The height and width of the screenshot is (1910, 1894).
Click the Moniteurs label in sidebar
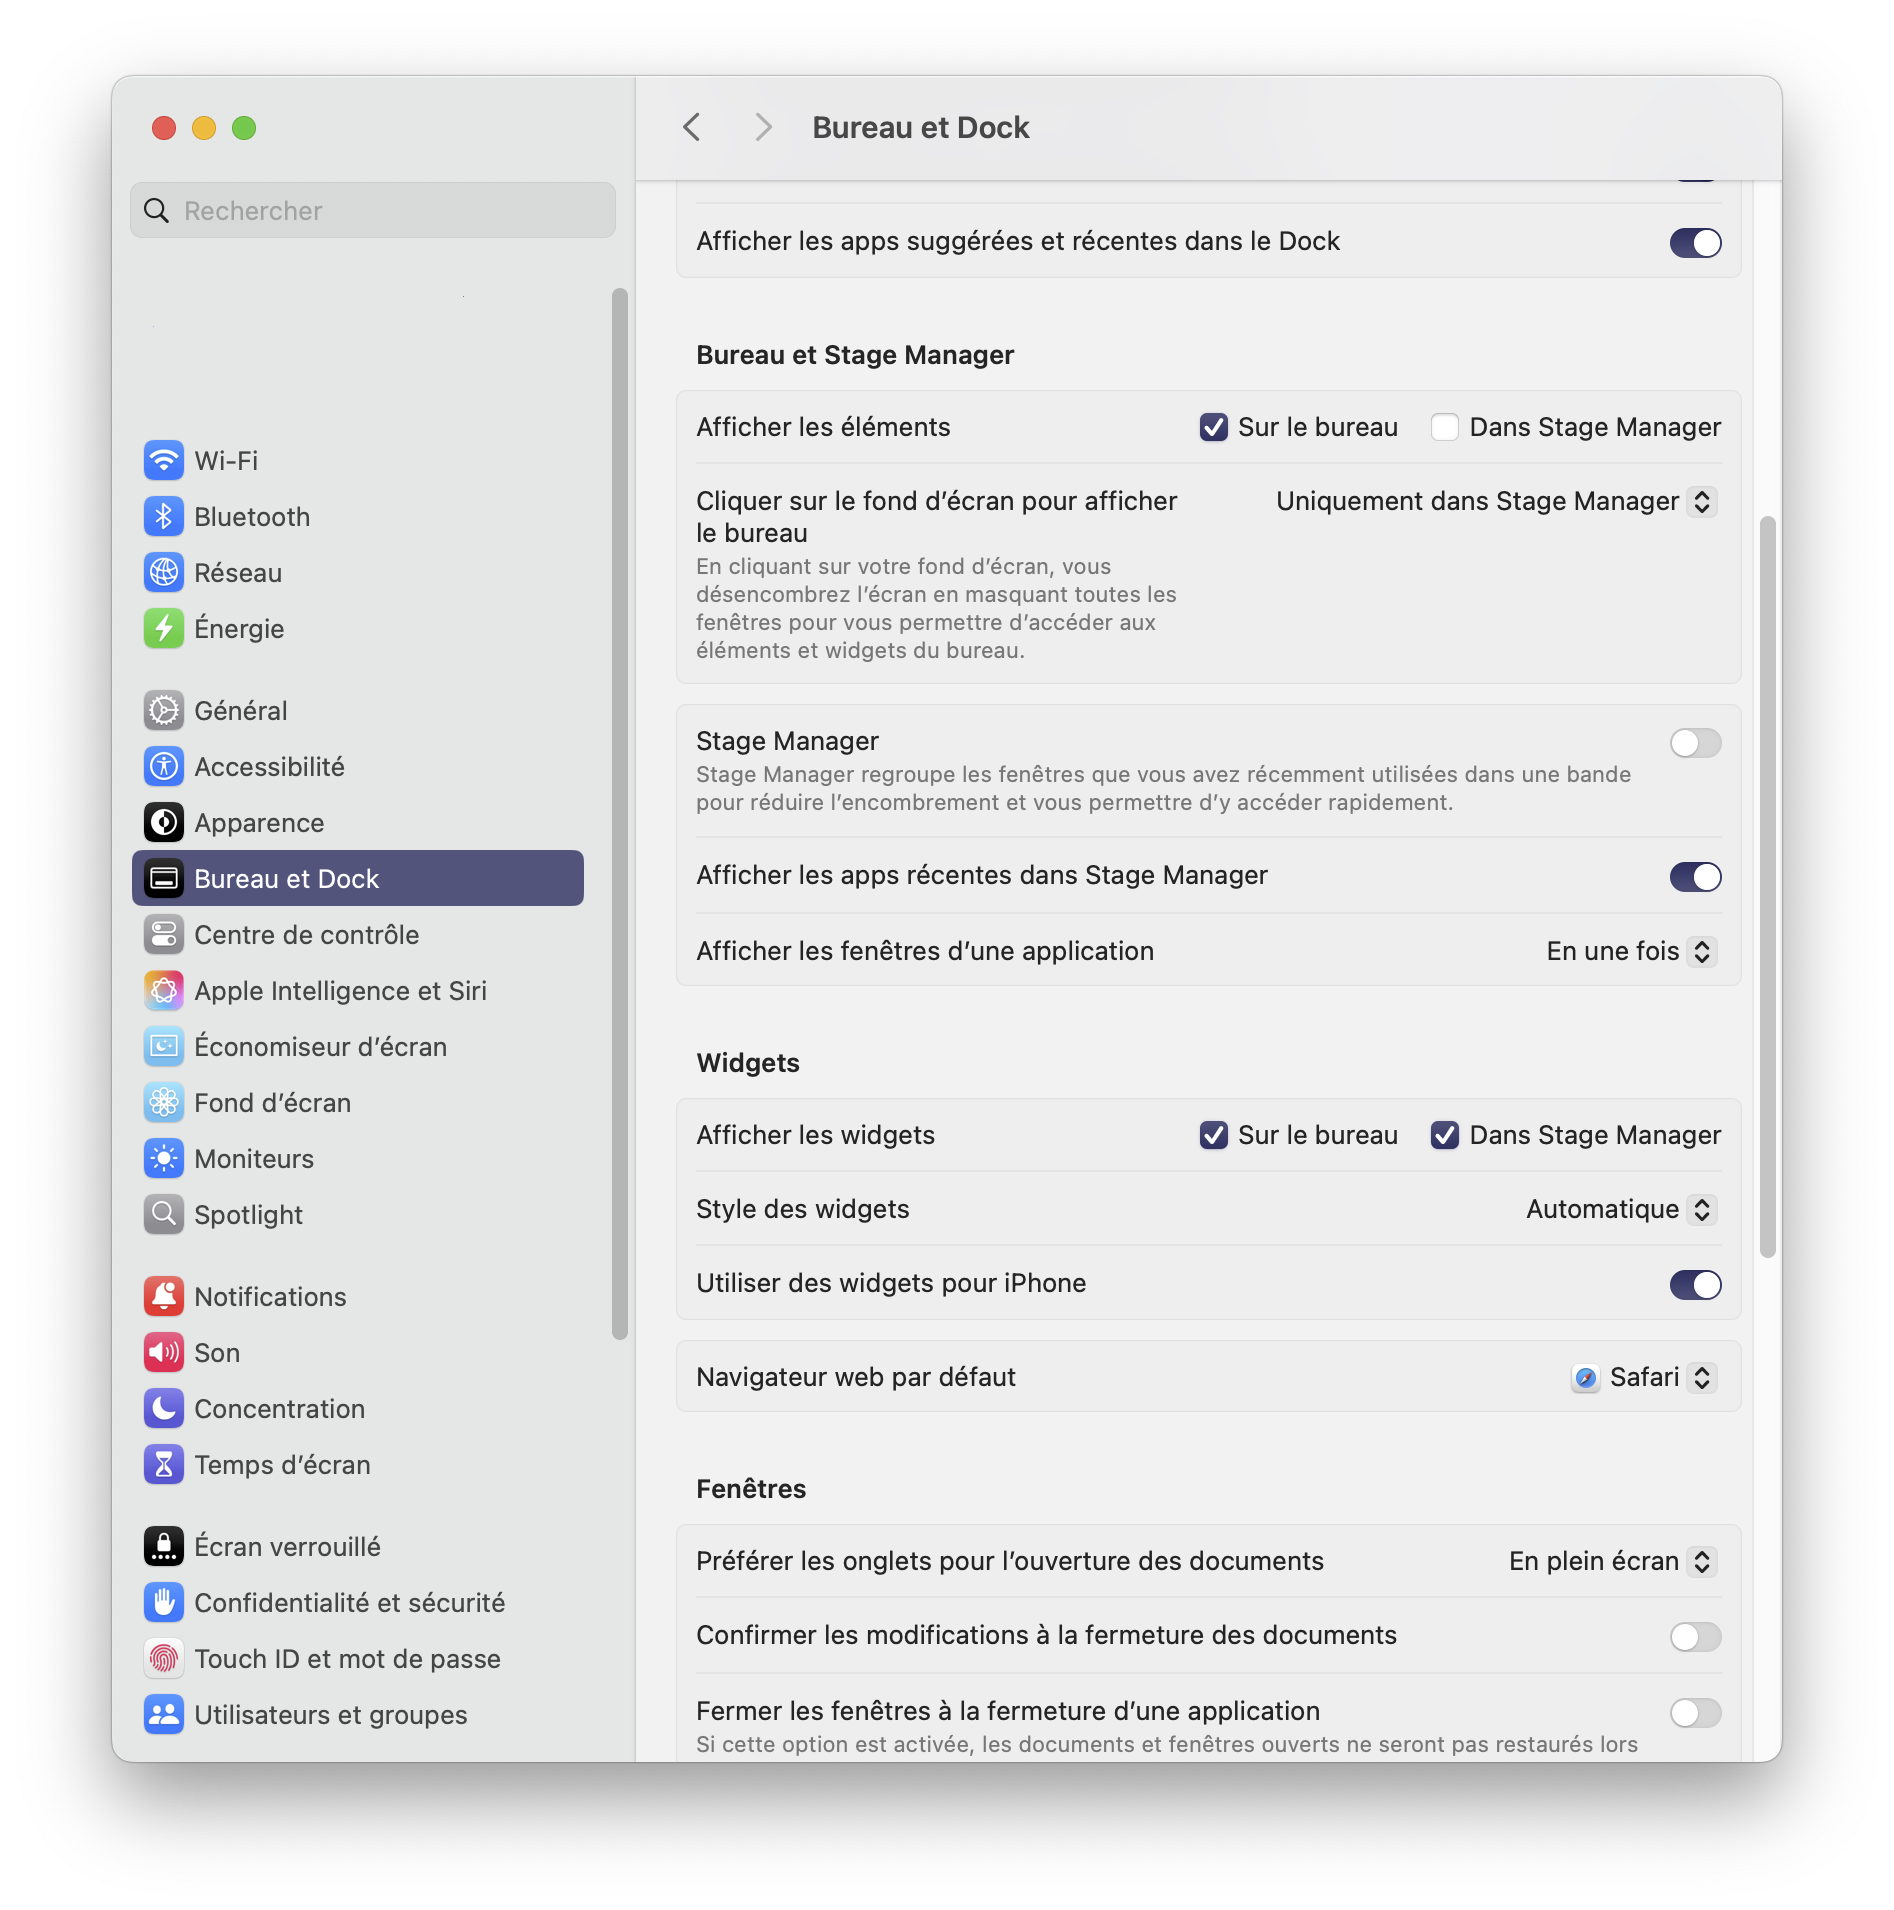(x=254, y=1159)
